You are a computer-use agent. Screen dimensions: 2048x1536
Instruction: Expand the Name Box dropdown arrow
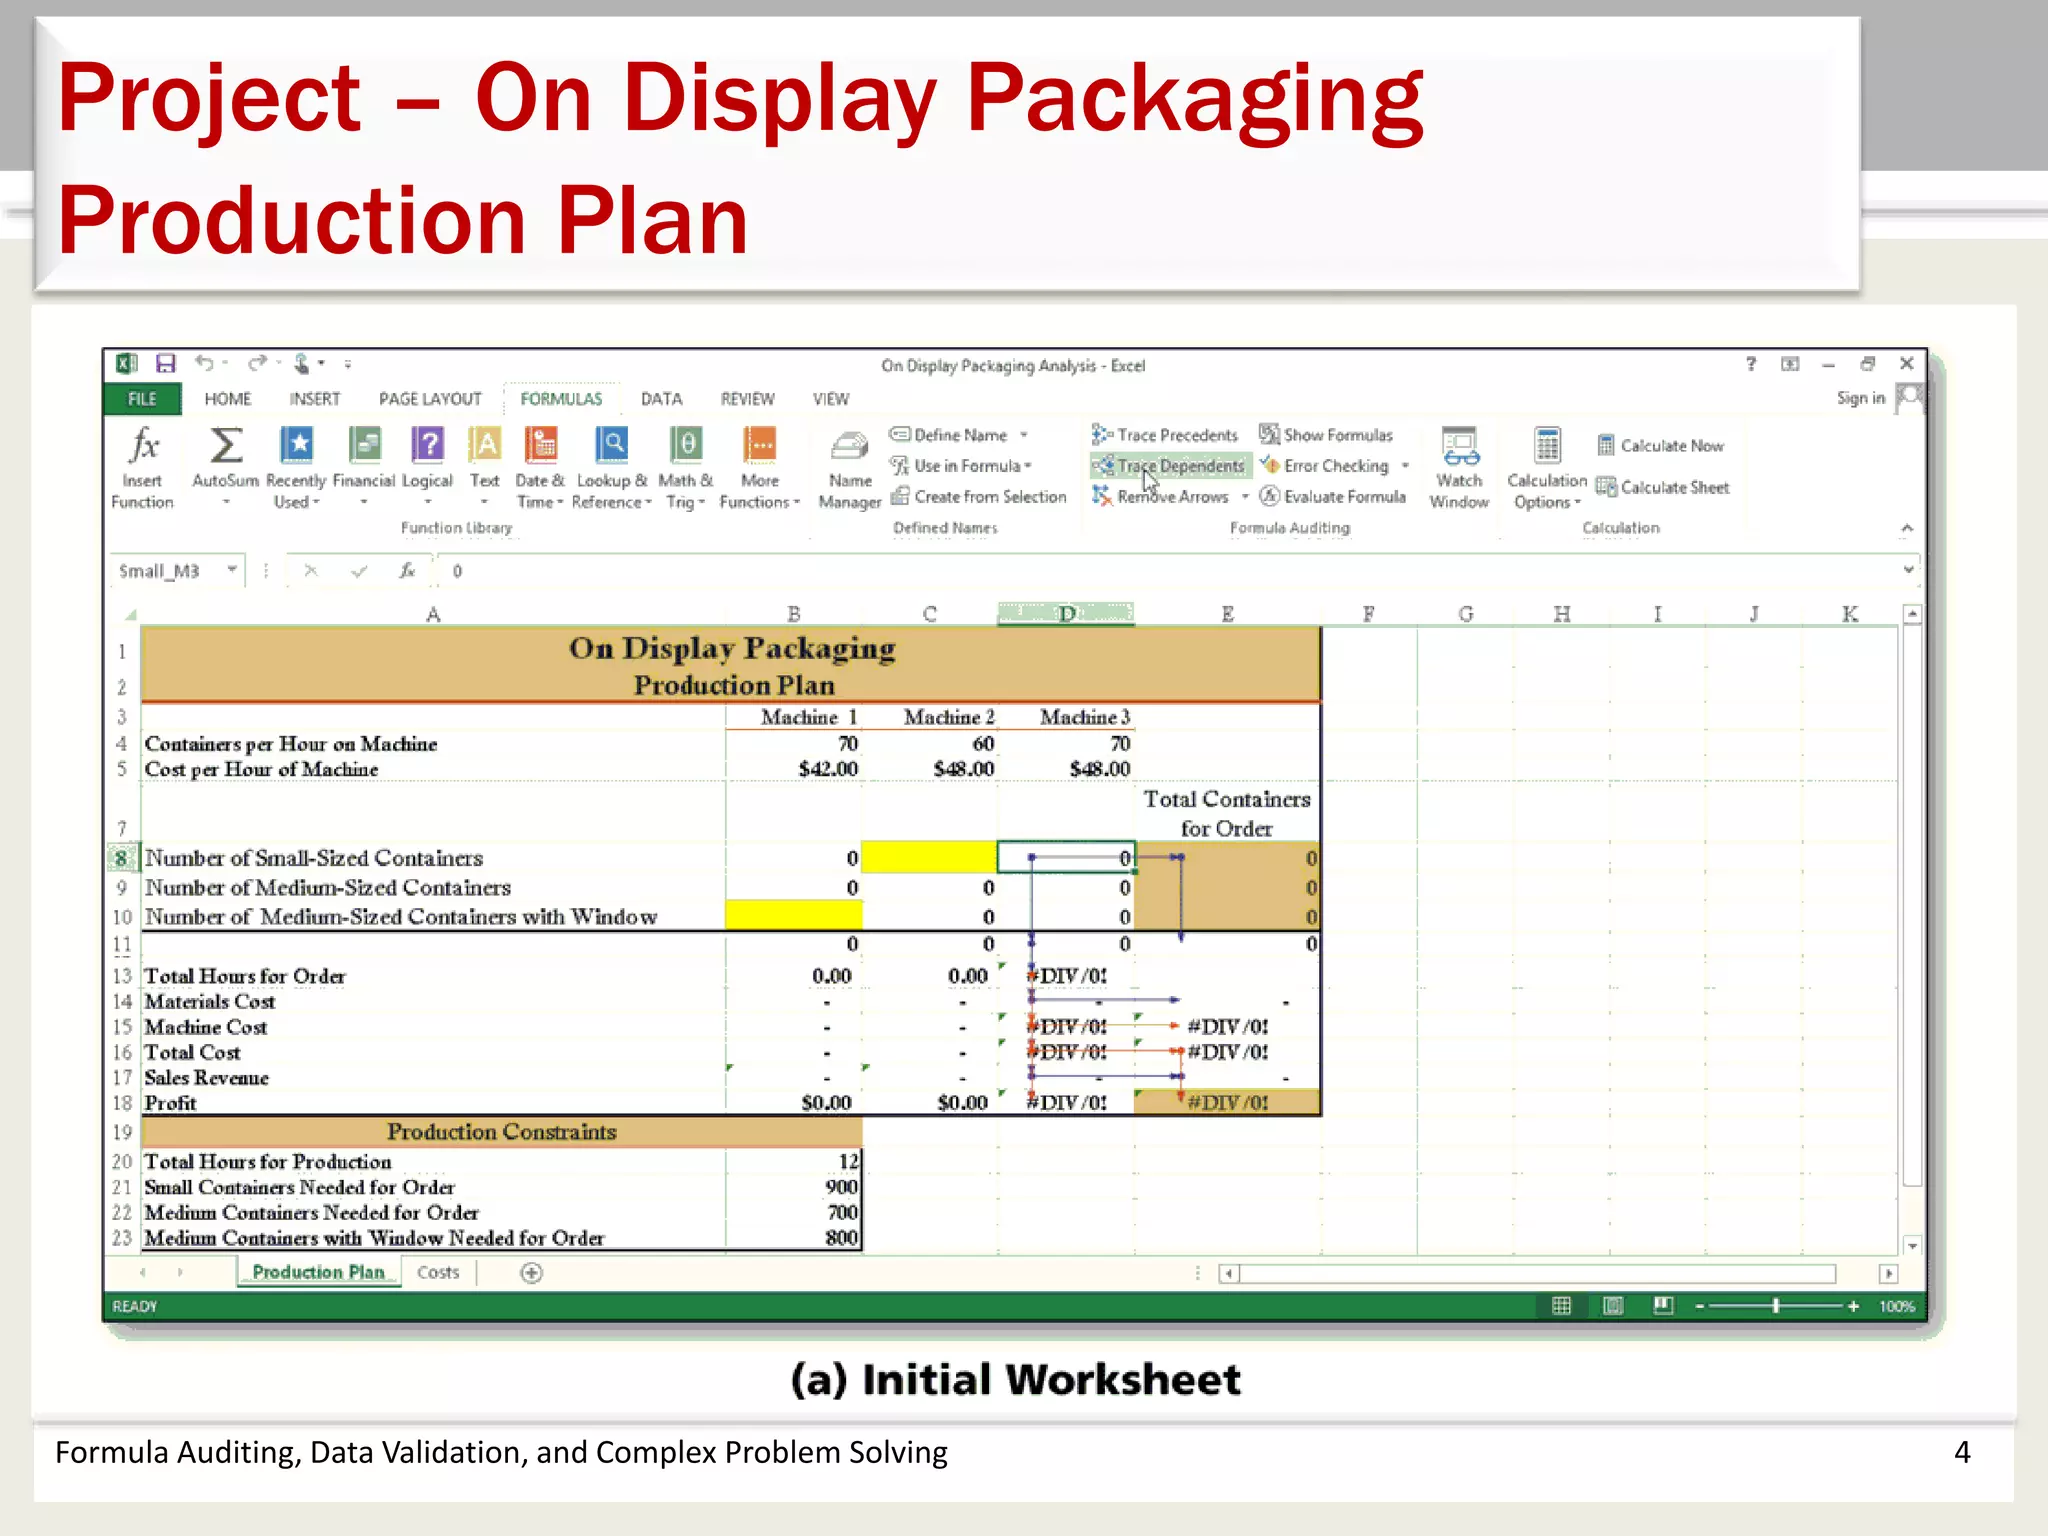[232, 570]
